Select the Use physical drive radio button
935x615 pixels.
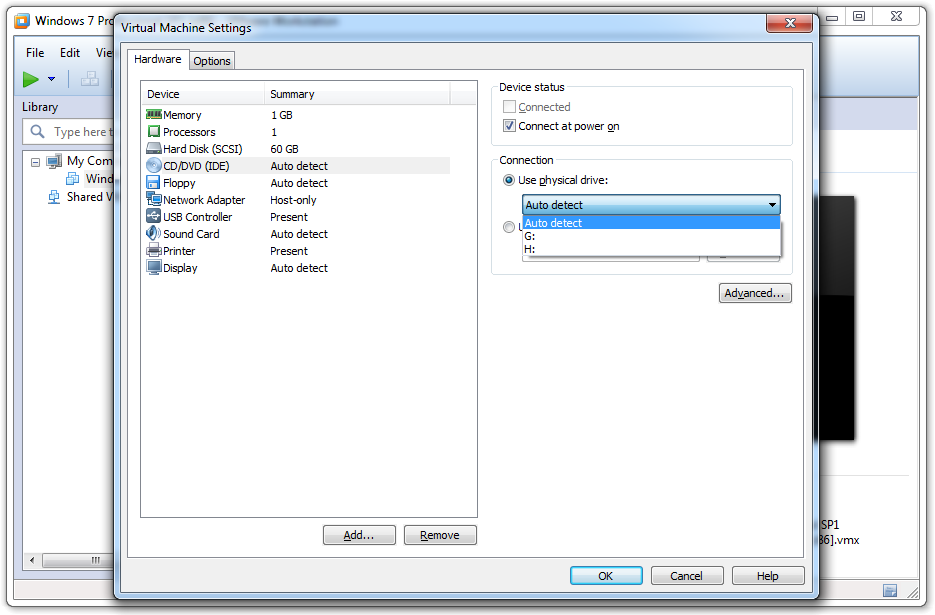click(x=509, y=180)
